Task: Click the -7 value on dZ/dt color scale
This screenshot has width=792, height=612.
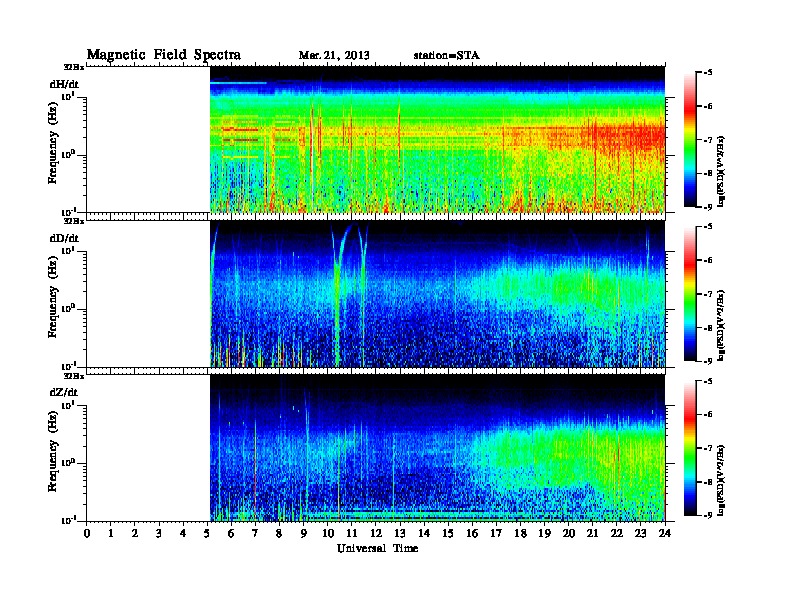Action: (708, 448)
